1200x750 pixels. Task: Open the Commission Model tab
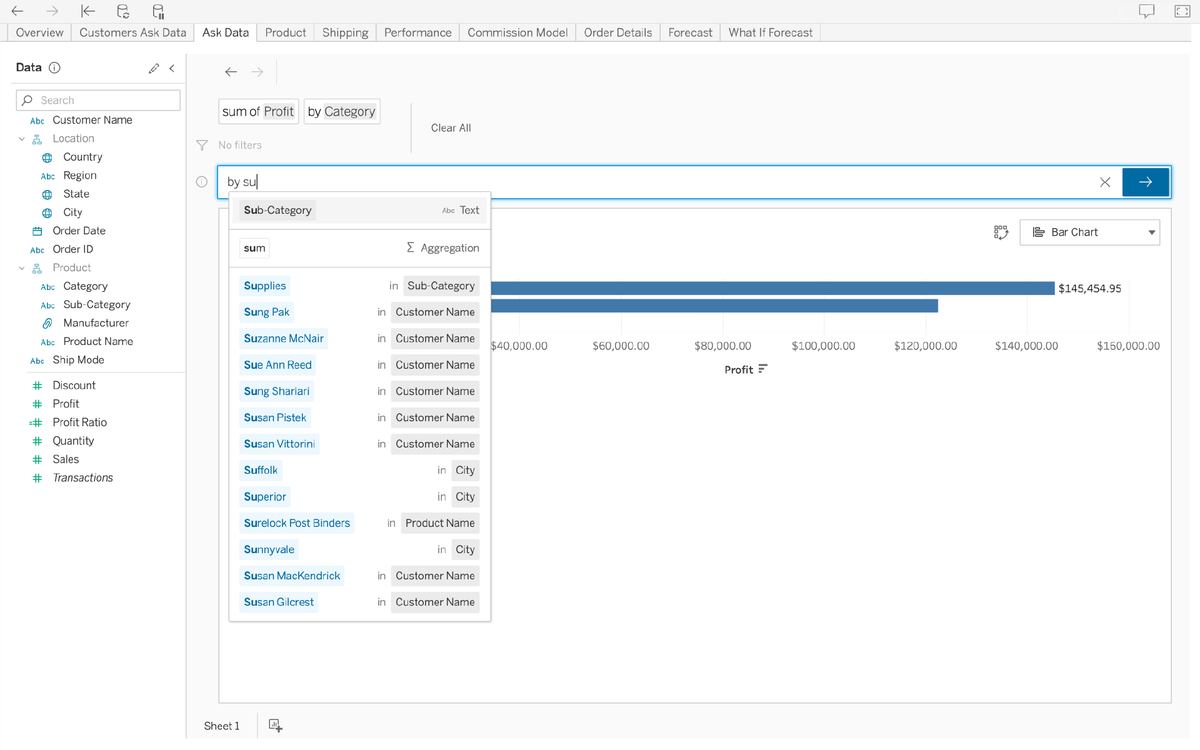point(517,32)
